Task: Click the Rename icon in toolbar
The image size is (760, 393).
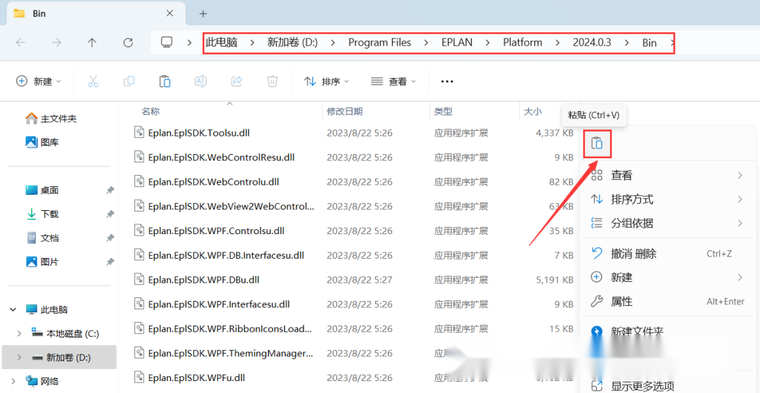Action: pos(201,81)
